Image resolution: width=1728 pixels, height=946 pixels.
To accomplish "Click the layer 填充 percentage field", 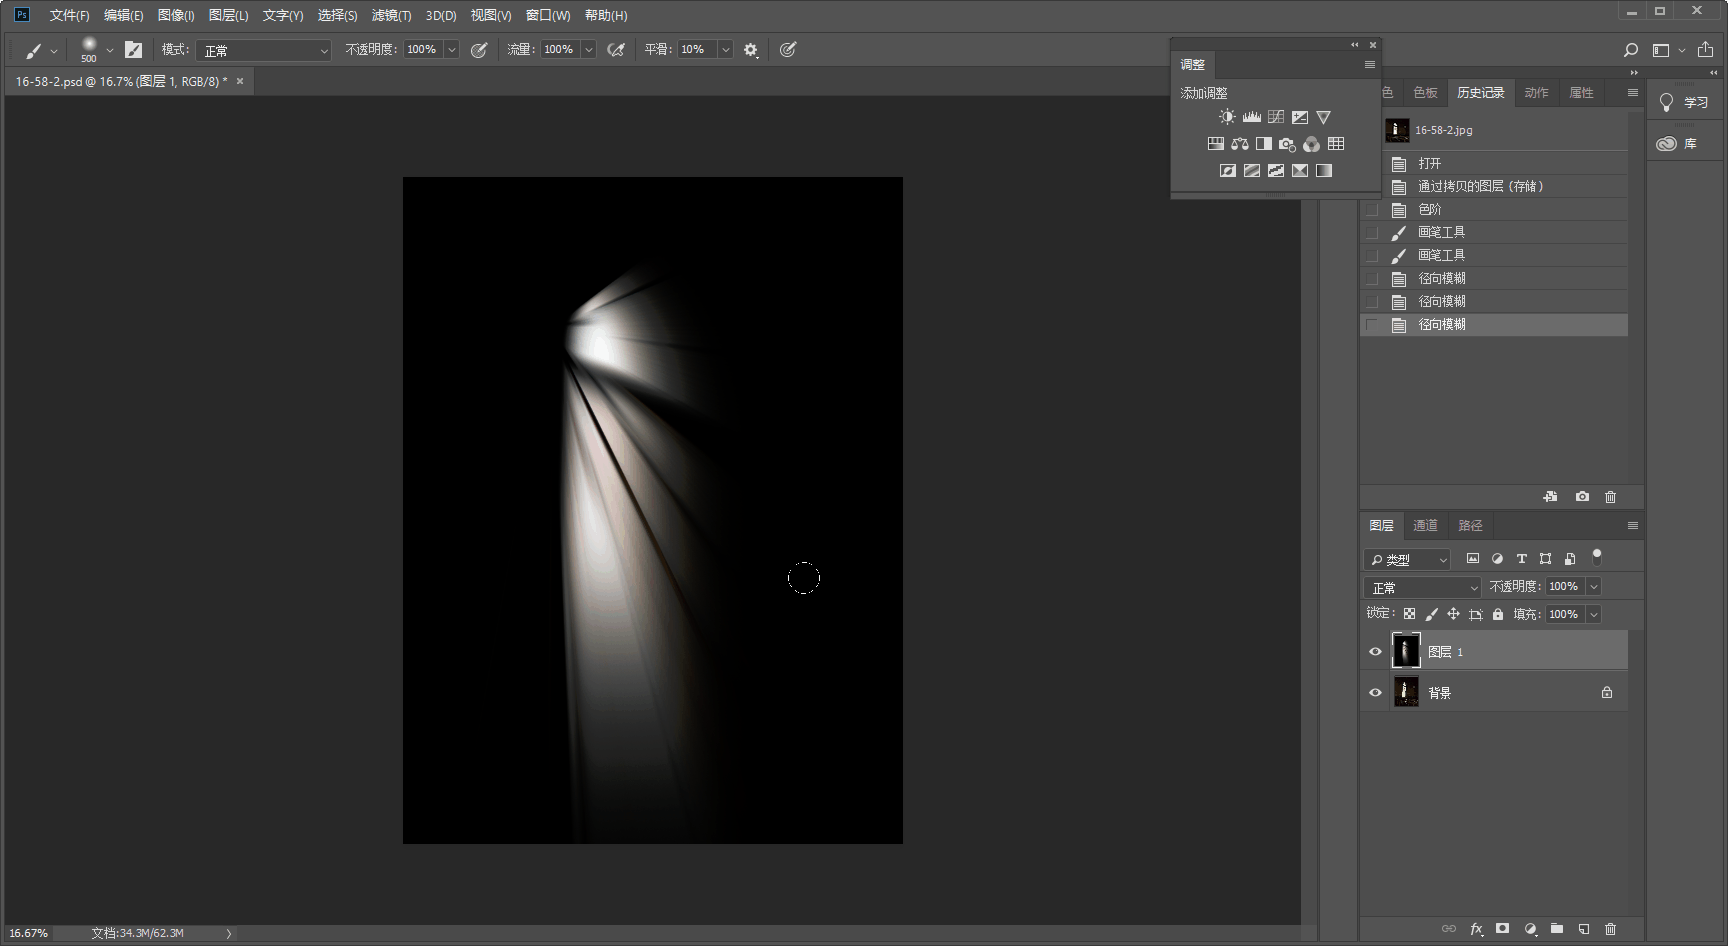I will click(1563, 614).
